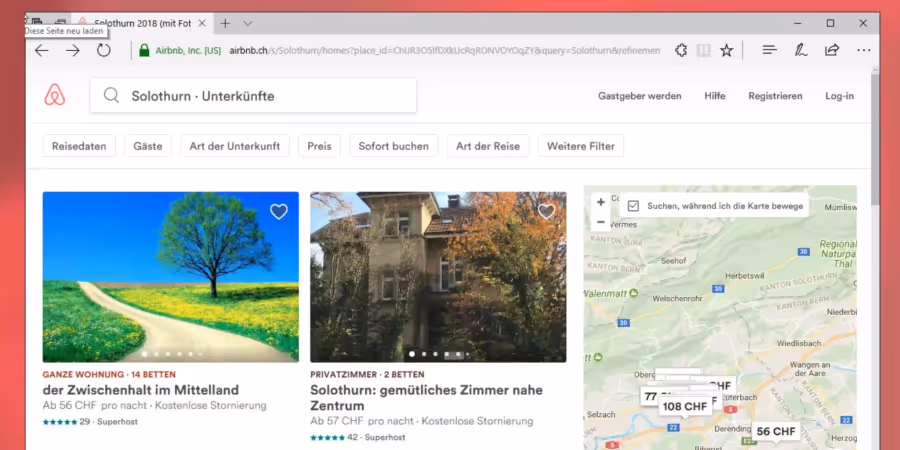Open the extensions puzzle icon in address bar

click(x=681, y=51)
